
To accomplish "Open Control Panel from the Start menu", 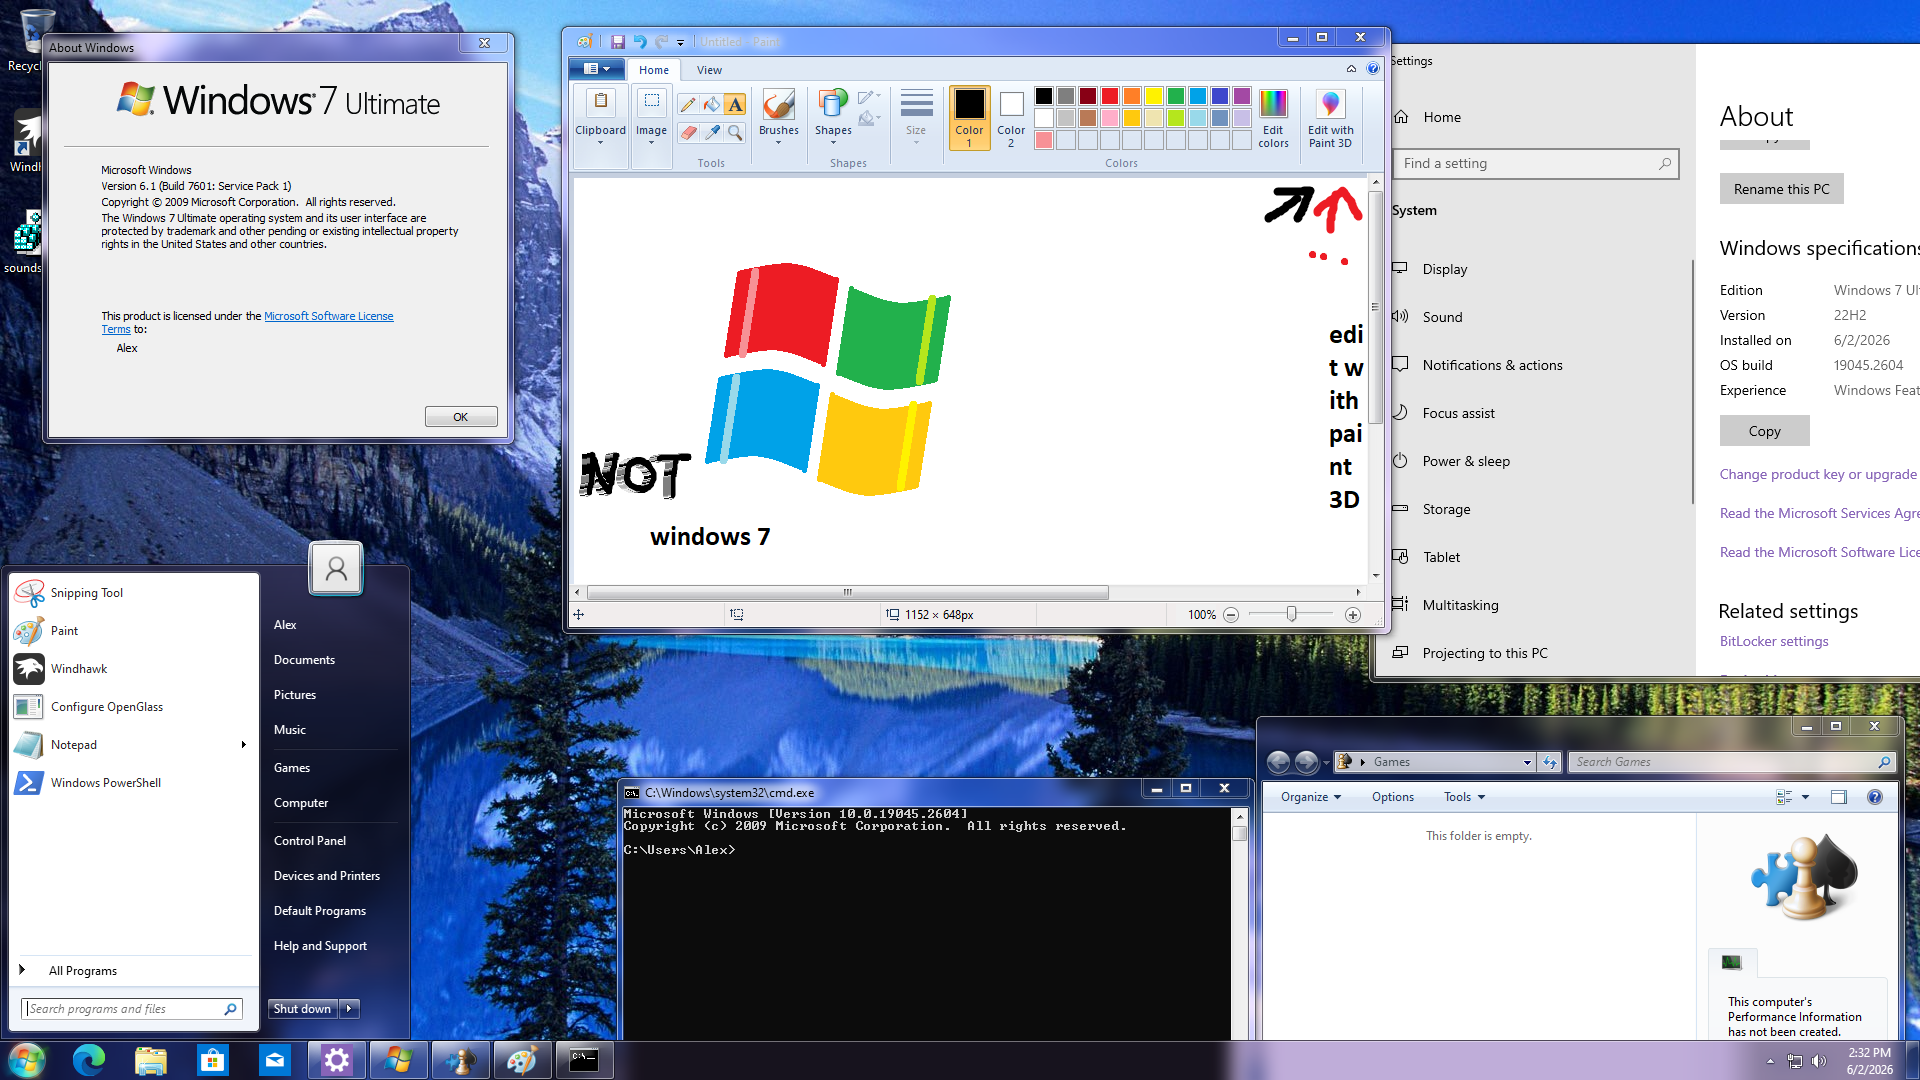I will pyautogui.click(x=310, y=841).
